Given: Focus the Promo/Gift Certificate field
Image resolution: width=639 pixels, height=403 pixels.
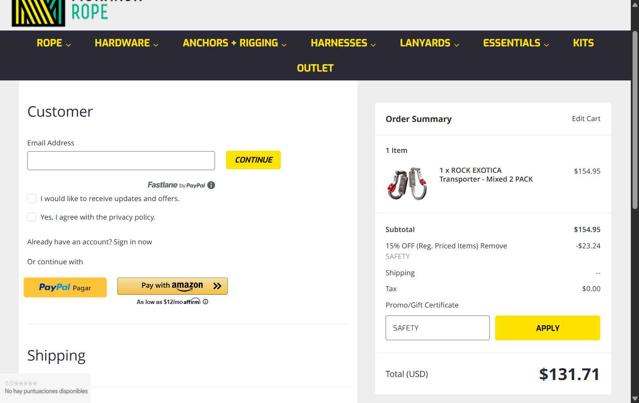Looking at the screenshot, I should tap(437, 328).
